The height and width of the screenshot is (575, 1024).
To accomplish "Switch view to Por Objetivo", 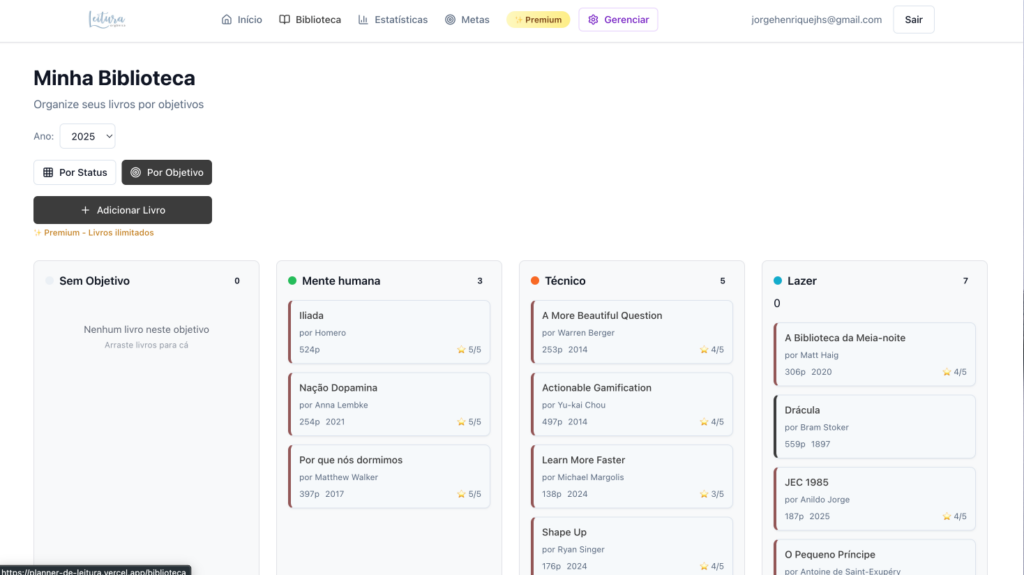I will (167, 173).
